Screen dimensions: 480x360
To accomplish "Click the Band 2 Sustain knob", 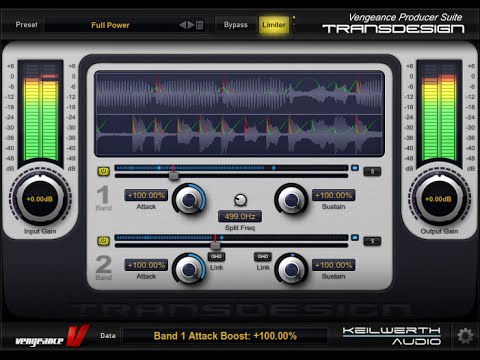I will click(291, 269).
